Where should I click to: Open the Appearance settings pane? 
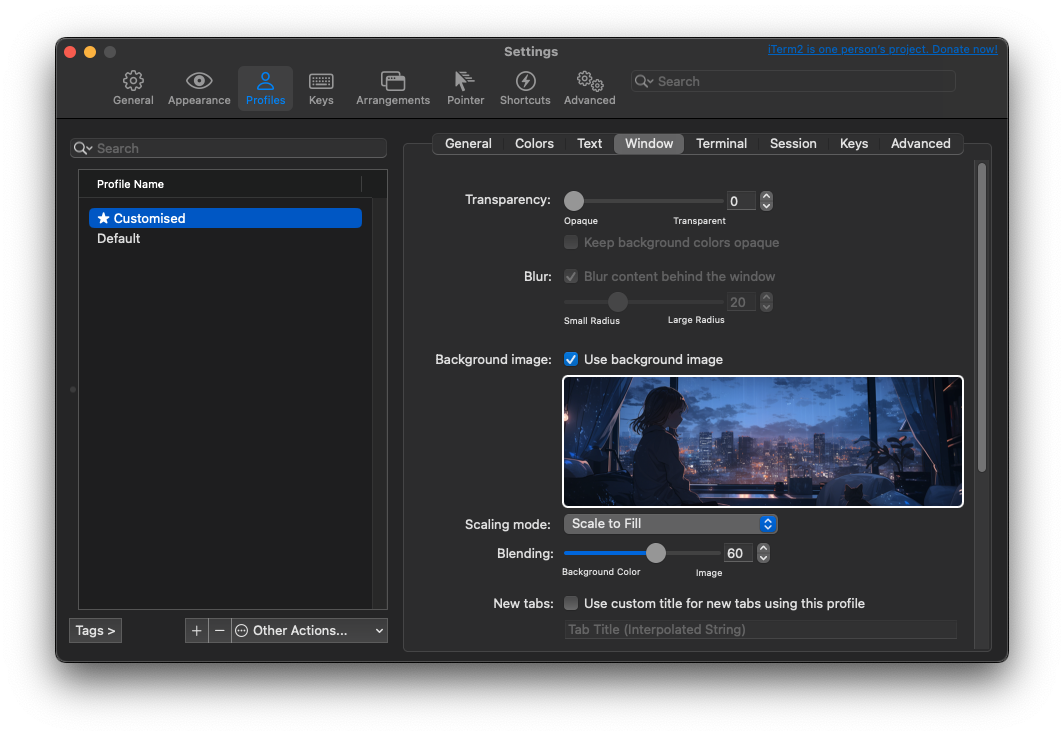tap(199, 88)
